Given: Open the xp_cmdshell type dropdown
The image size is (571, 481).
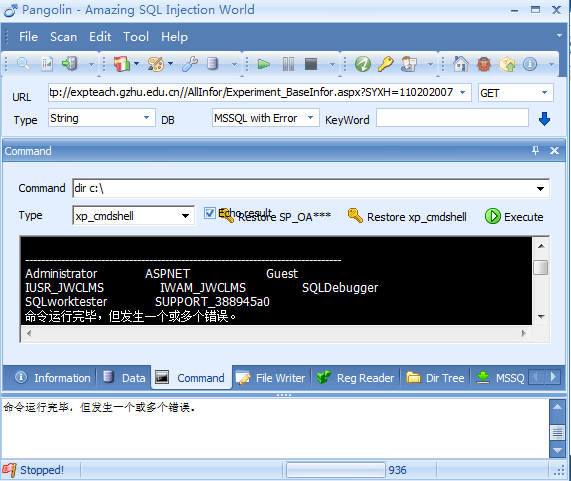Looking at the screenshot, I should point(185,216).
